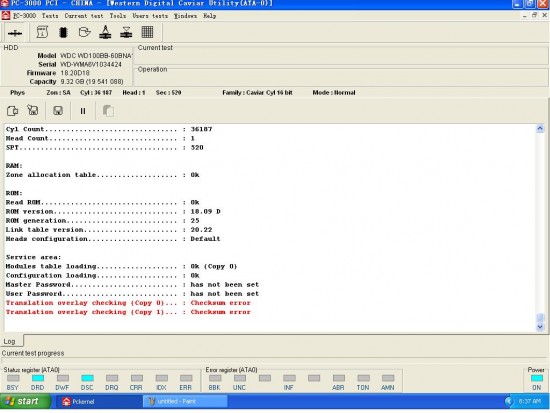The height and width of the screenshot is (413, 550).
Task: Click the Copy 0 Checksum error line
Action: click(128, 303)
